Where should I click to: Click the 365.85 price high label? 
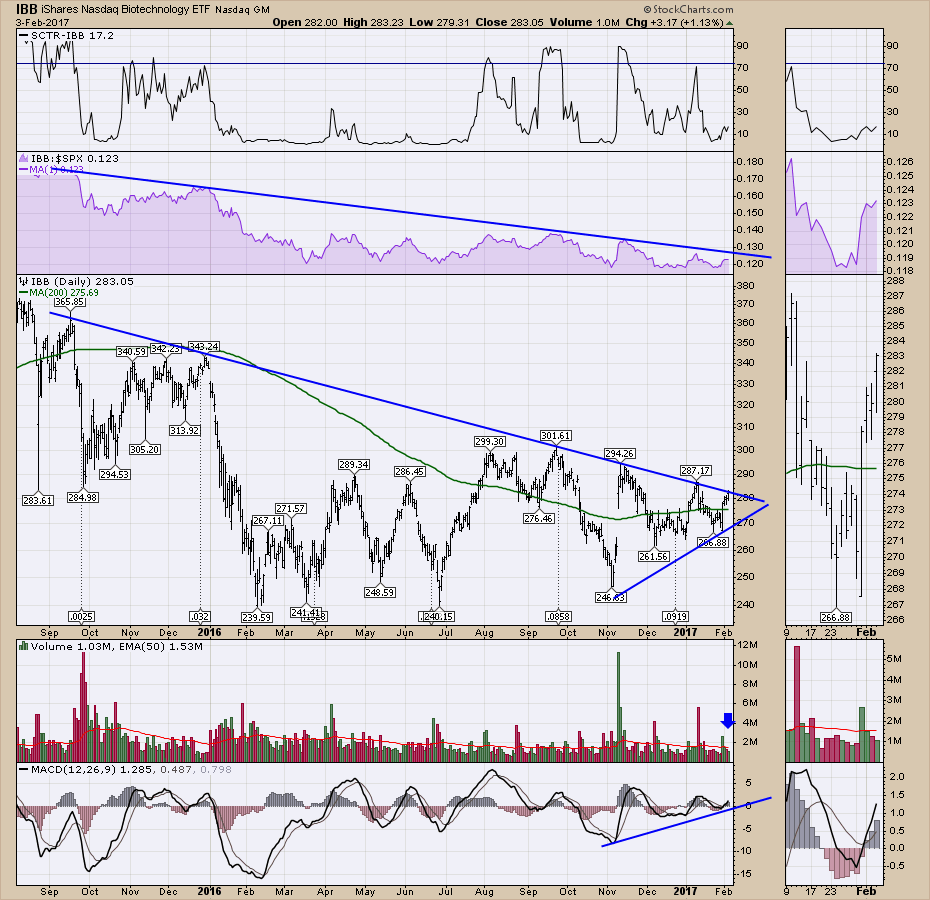click(x=70, y=301)
